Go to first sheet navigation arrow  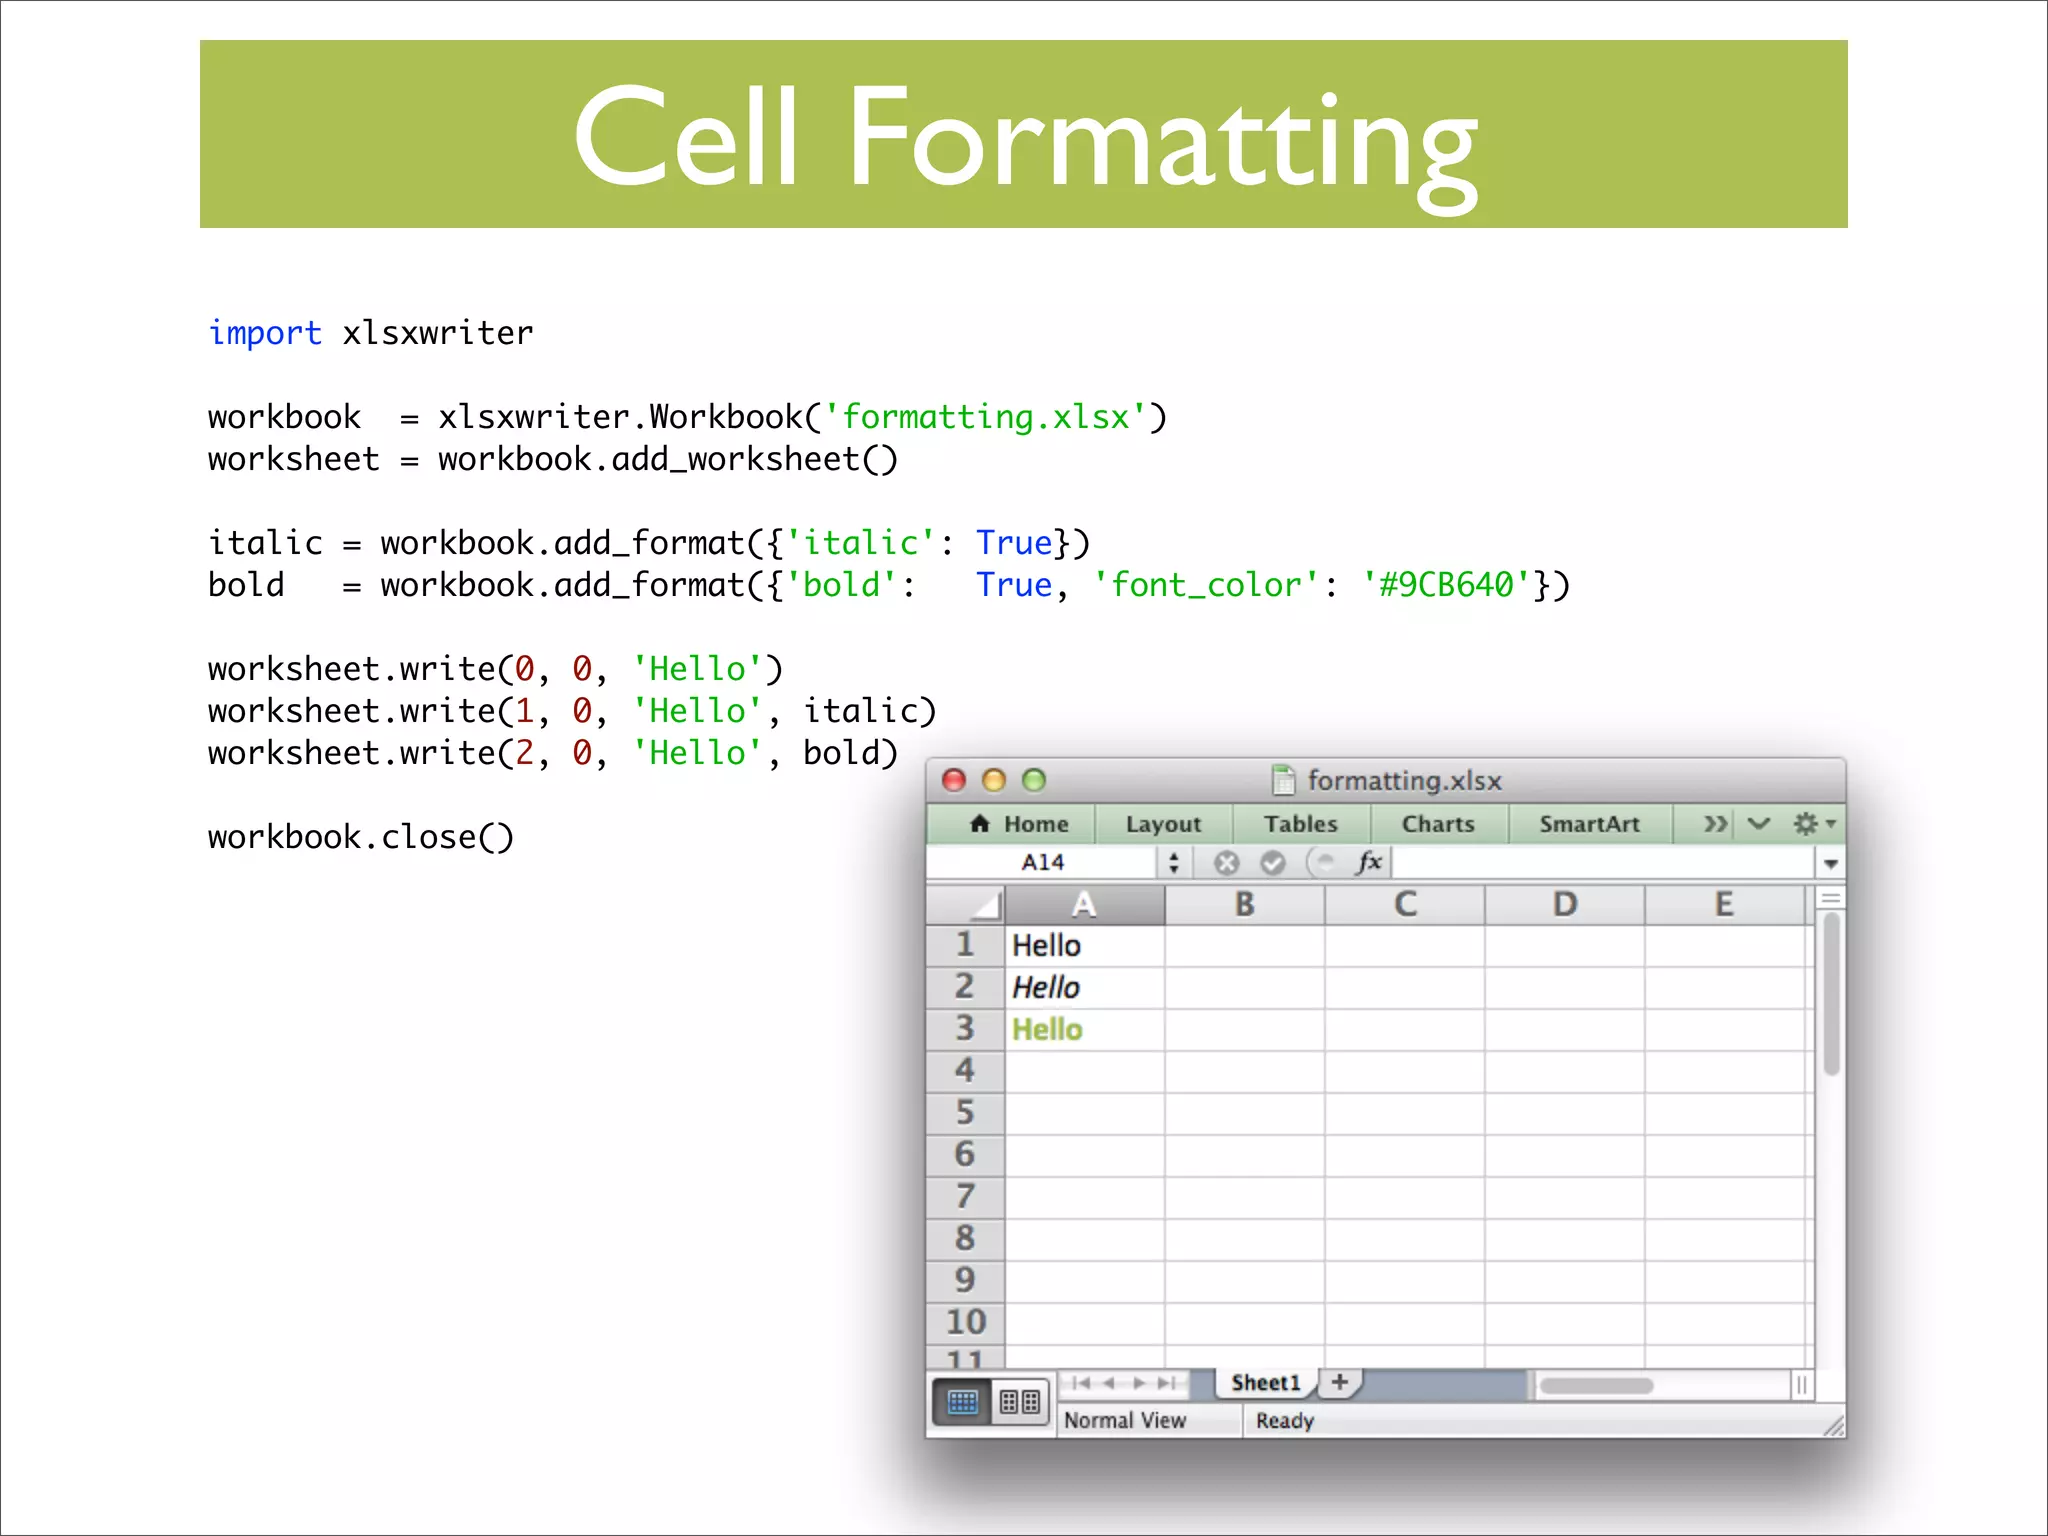point(1081,1383)
